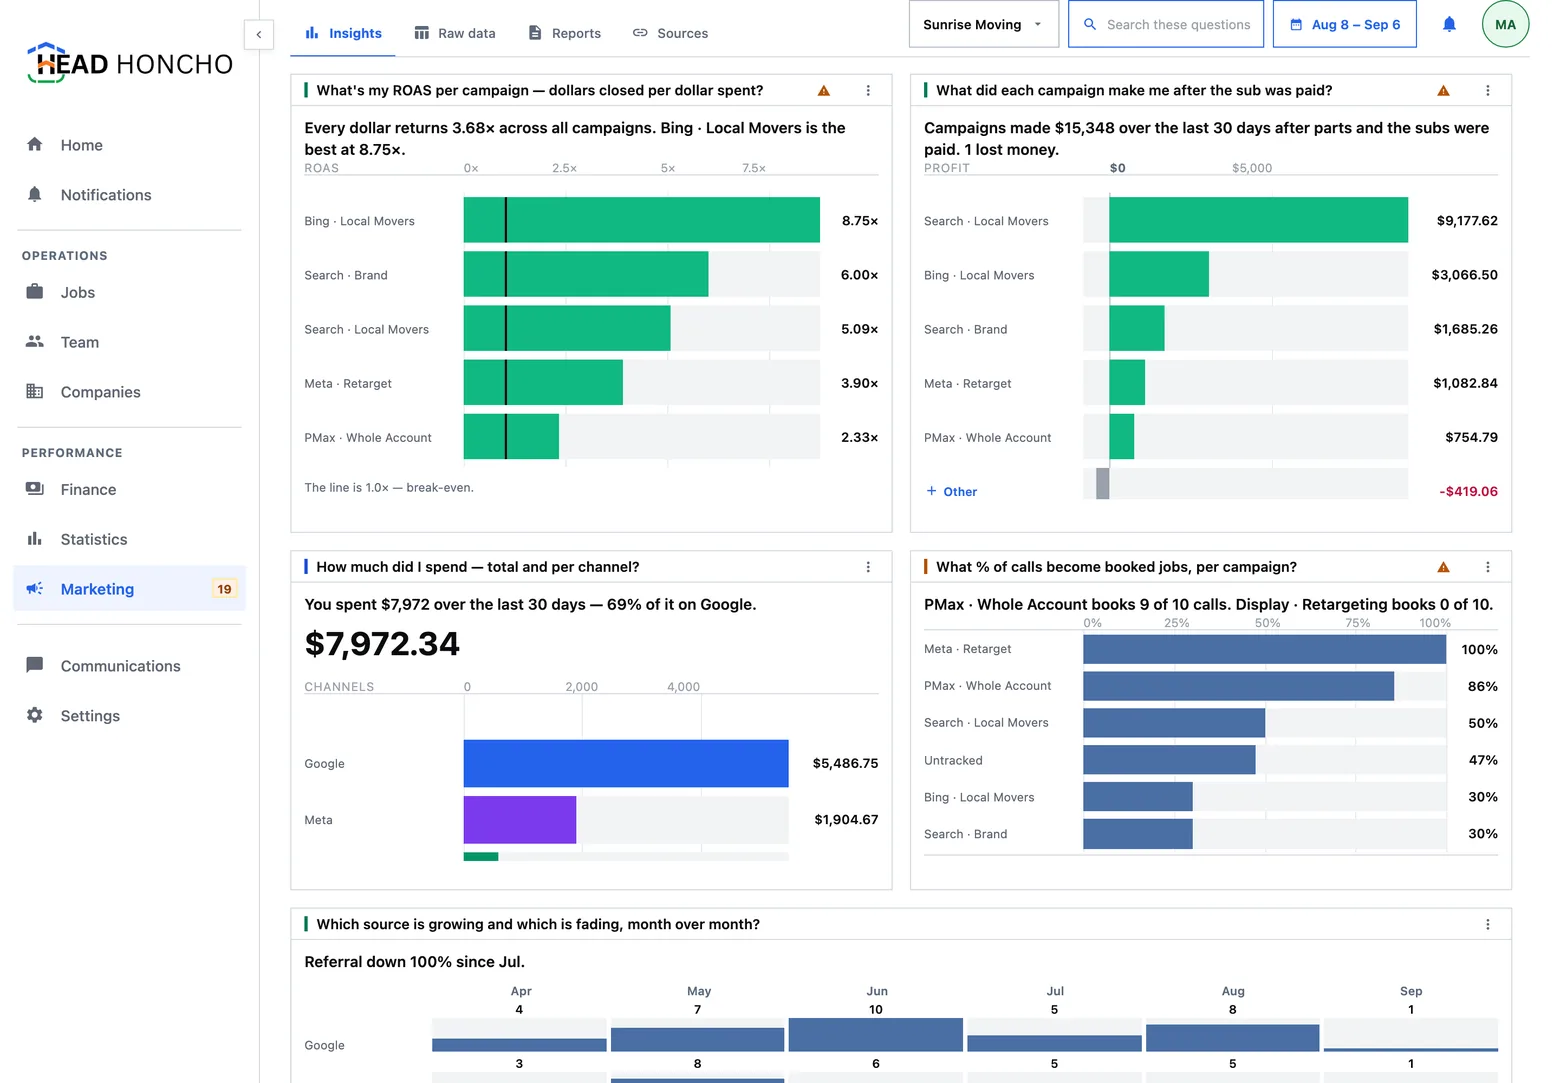Screen dimensions: 1560x1083
Task: Click the Finance cash icon
Action: [35, 488]
